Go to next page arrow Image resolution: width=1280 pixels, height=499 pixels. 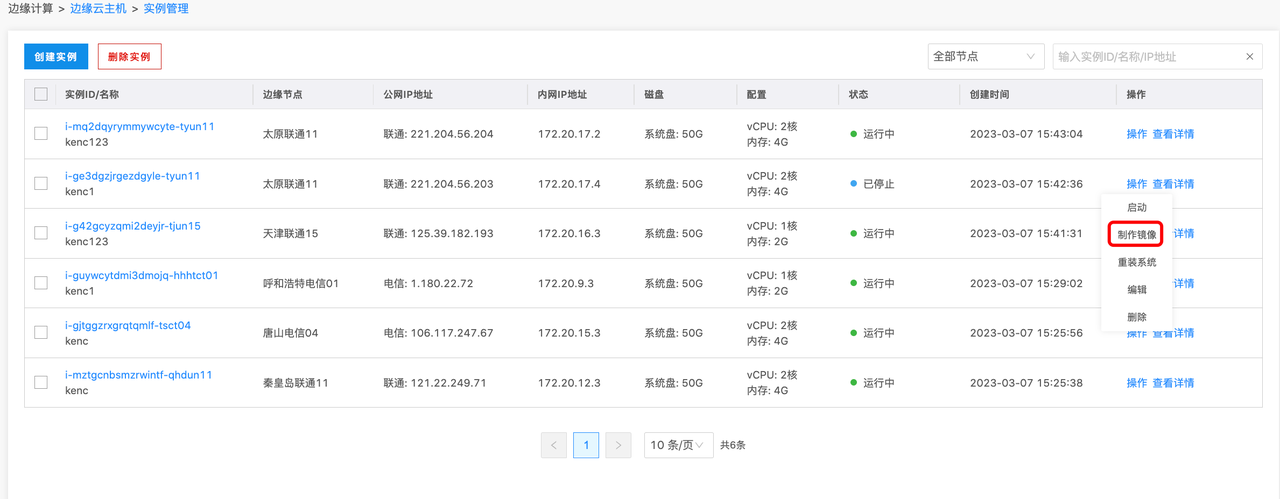pyautogui.click(x=619, y=445)
